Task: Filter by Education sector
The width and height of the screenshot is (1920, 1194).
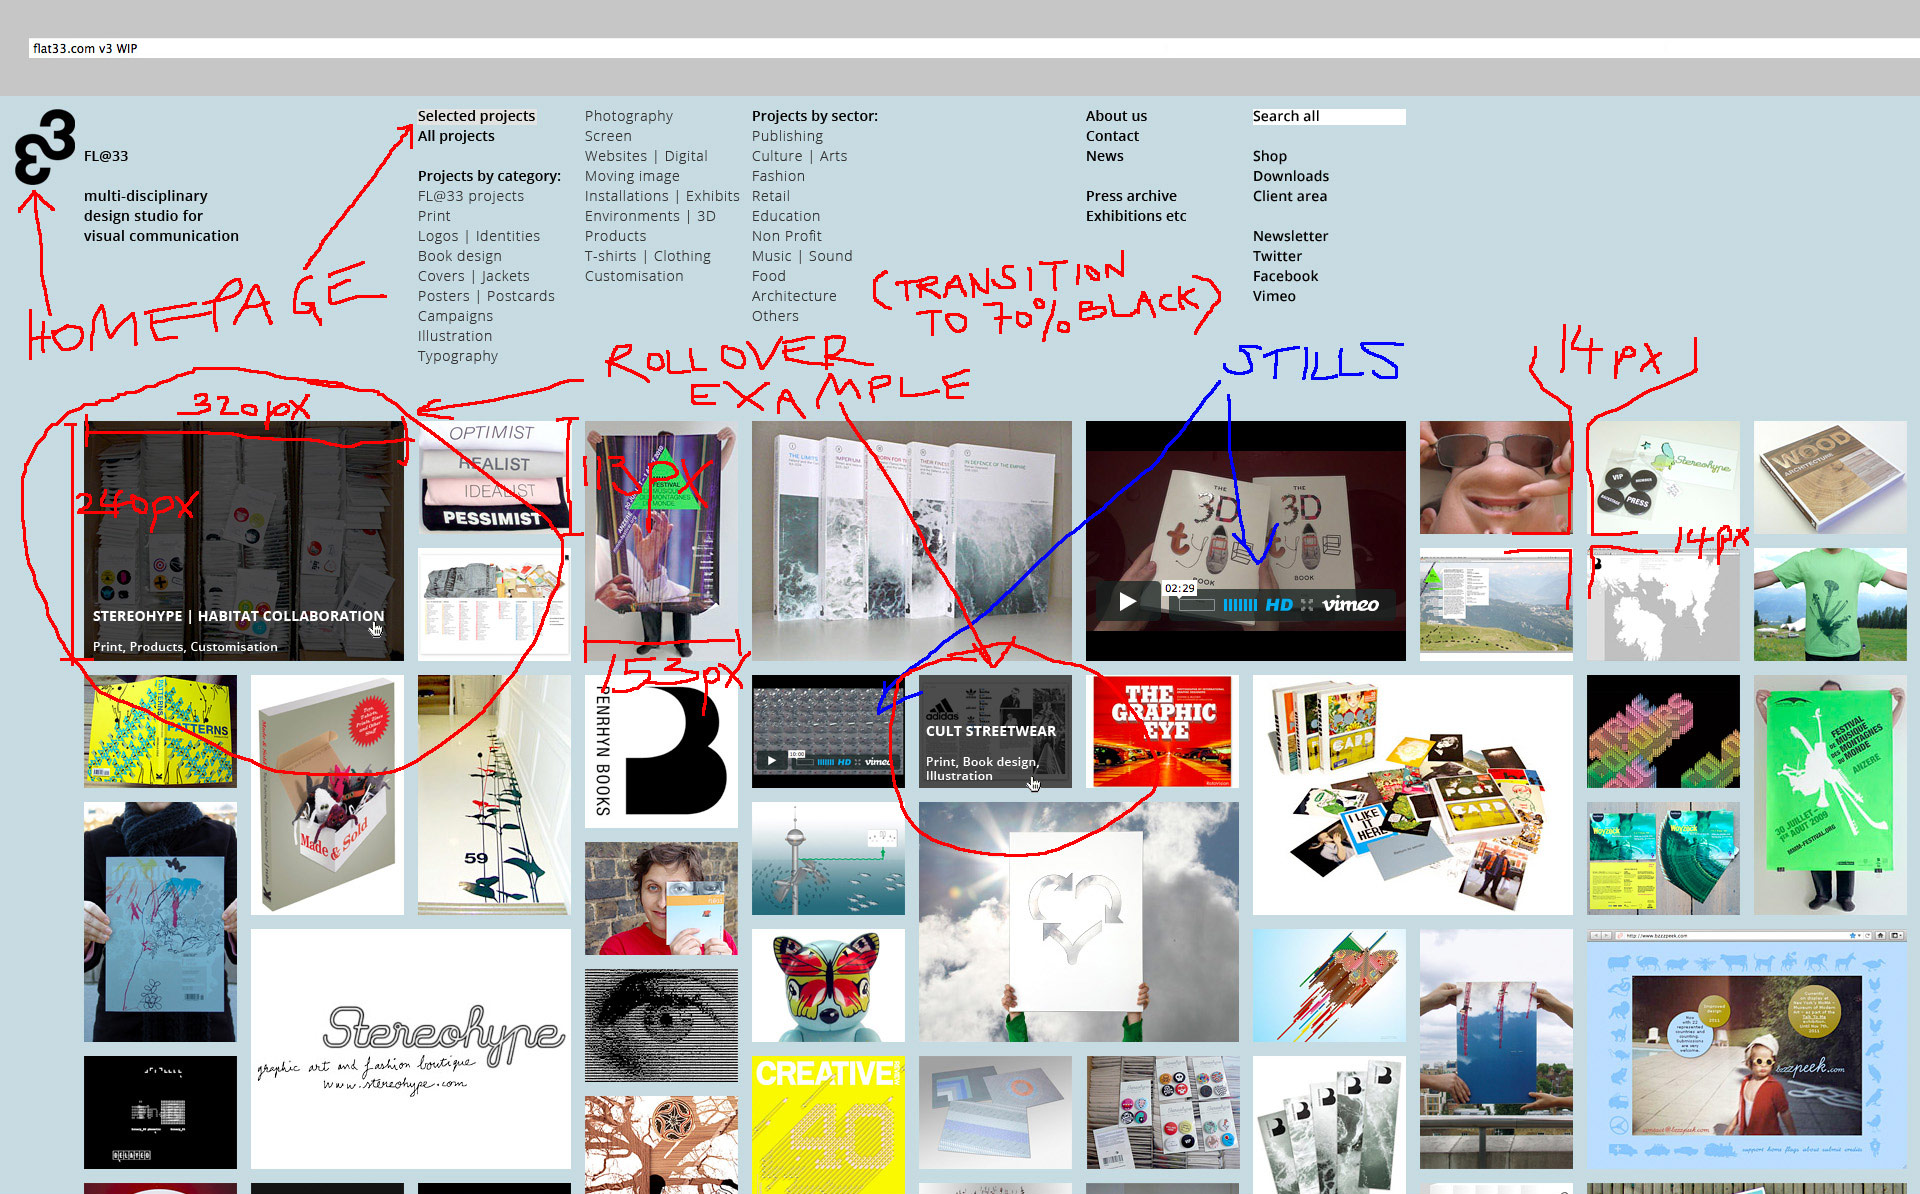Action: pos(786,216)
